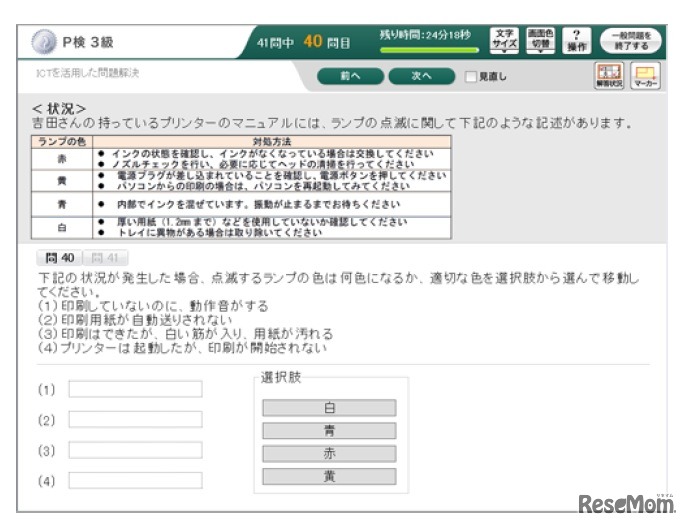Image resolution: width=689 pixels, height=527 pixels.
Task: Select the 黄 choice option
Action: (329, 476)
